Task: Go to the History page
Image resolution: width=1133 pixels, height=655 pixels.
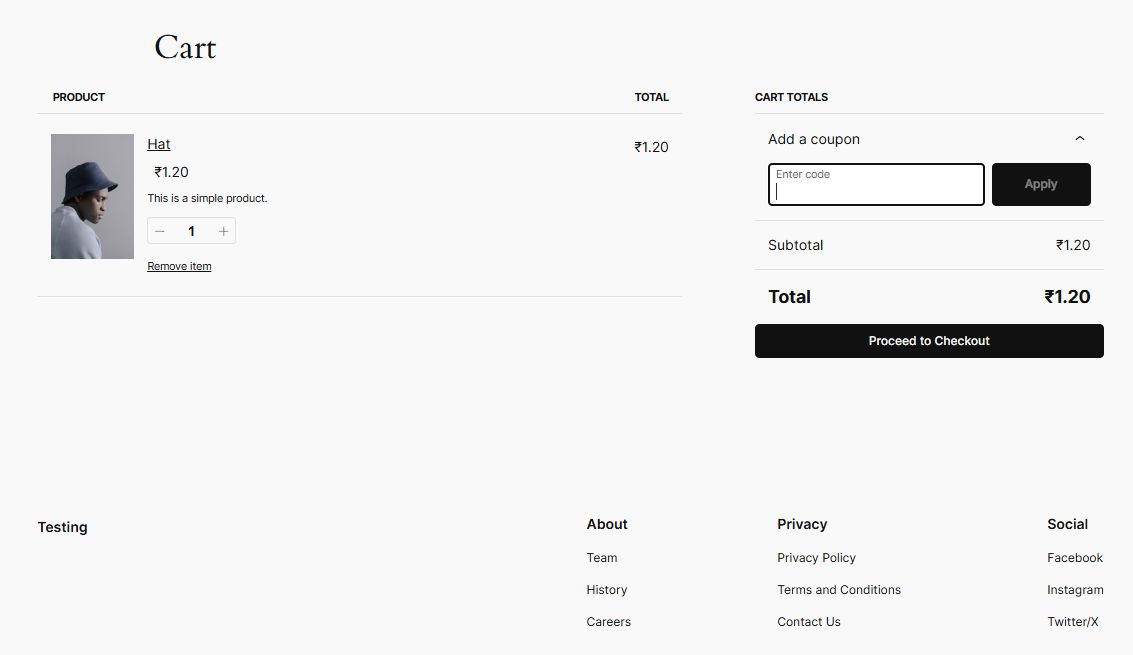Action: [607, 590]
